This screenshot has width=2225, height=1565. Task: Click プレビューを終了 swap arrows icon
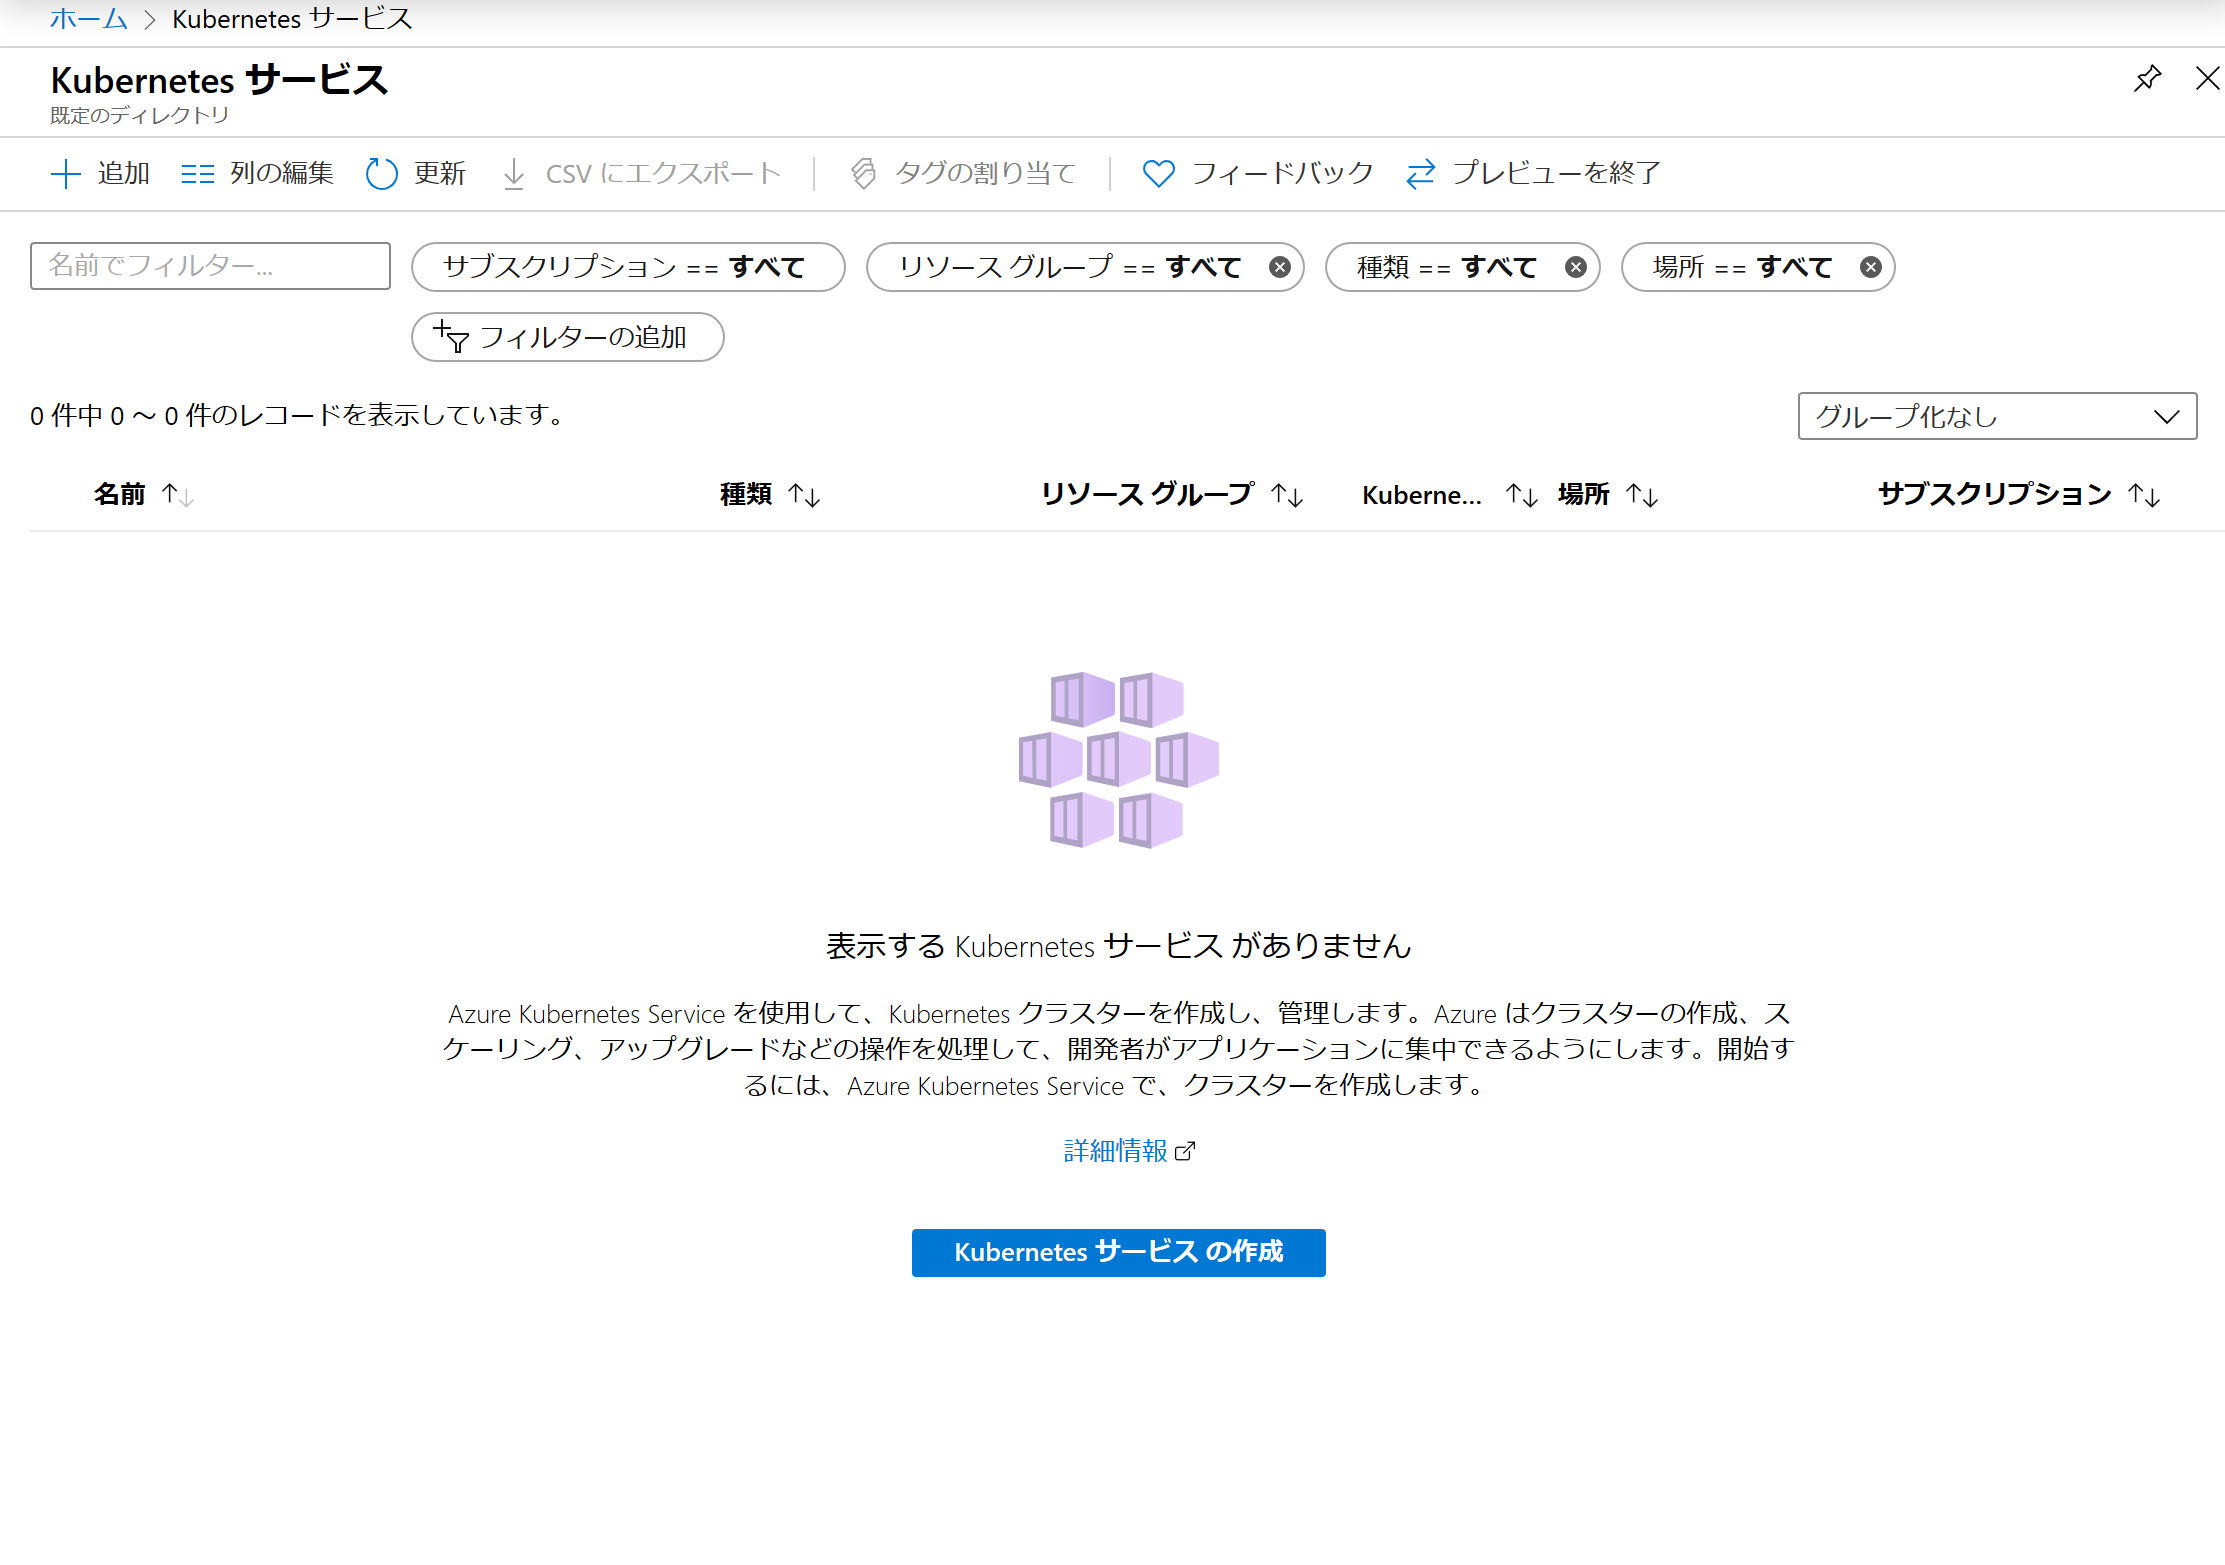click(1420, 174)
